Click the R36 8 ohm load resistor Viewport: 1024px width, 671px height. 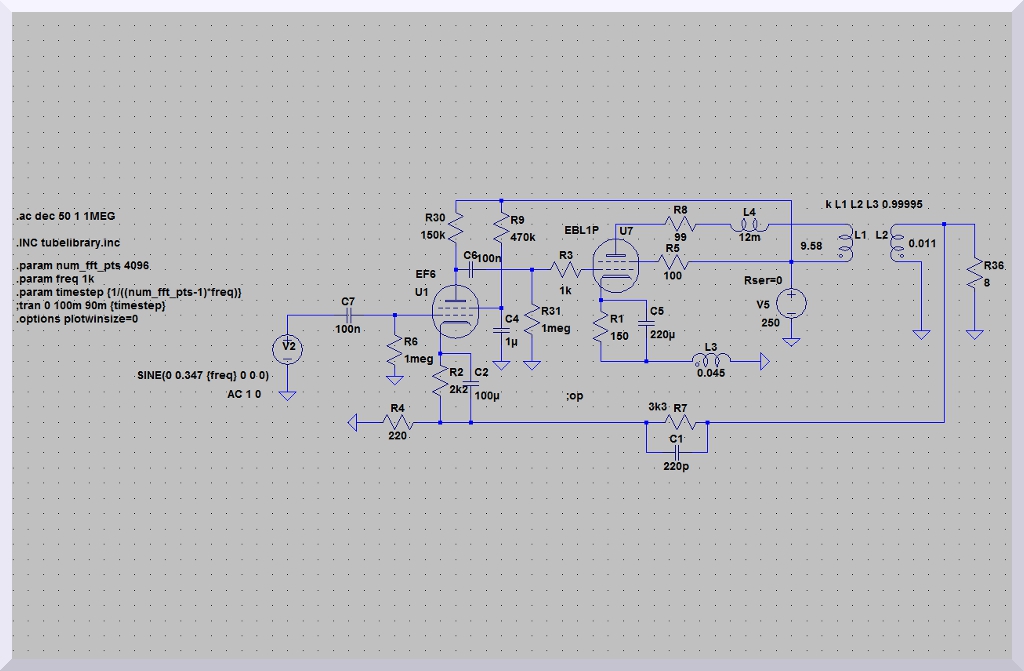[x=972, y=269]
